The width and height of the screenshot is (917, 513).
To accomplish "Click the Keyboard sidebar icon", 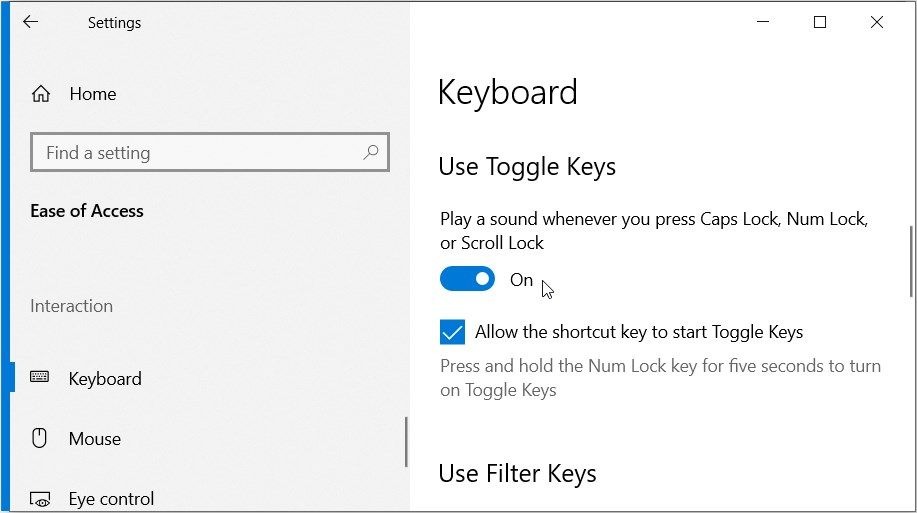I will (x=40, y=377).
